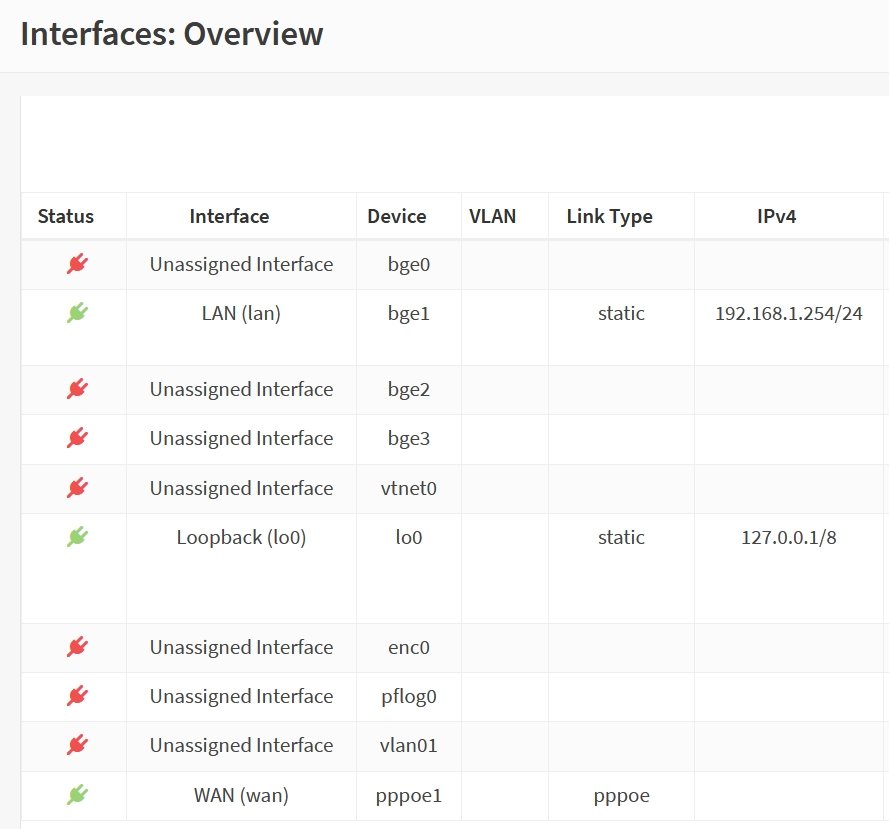This screenshot has height=829, width=889.
Task: Click the red status plug icon for bge3
Action: coord(77,438)
